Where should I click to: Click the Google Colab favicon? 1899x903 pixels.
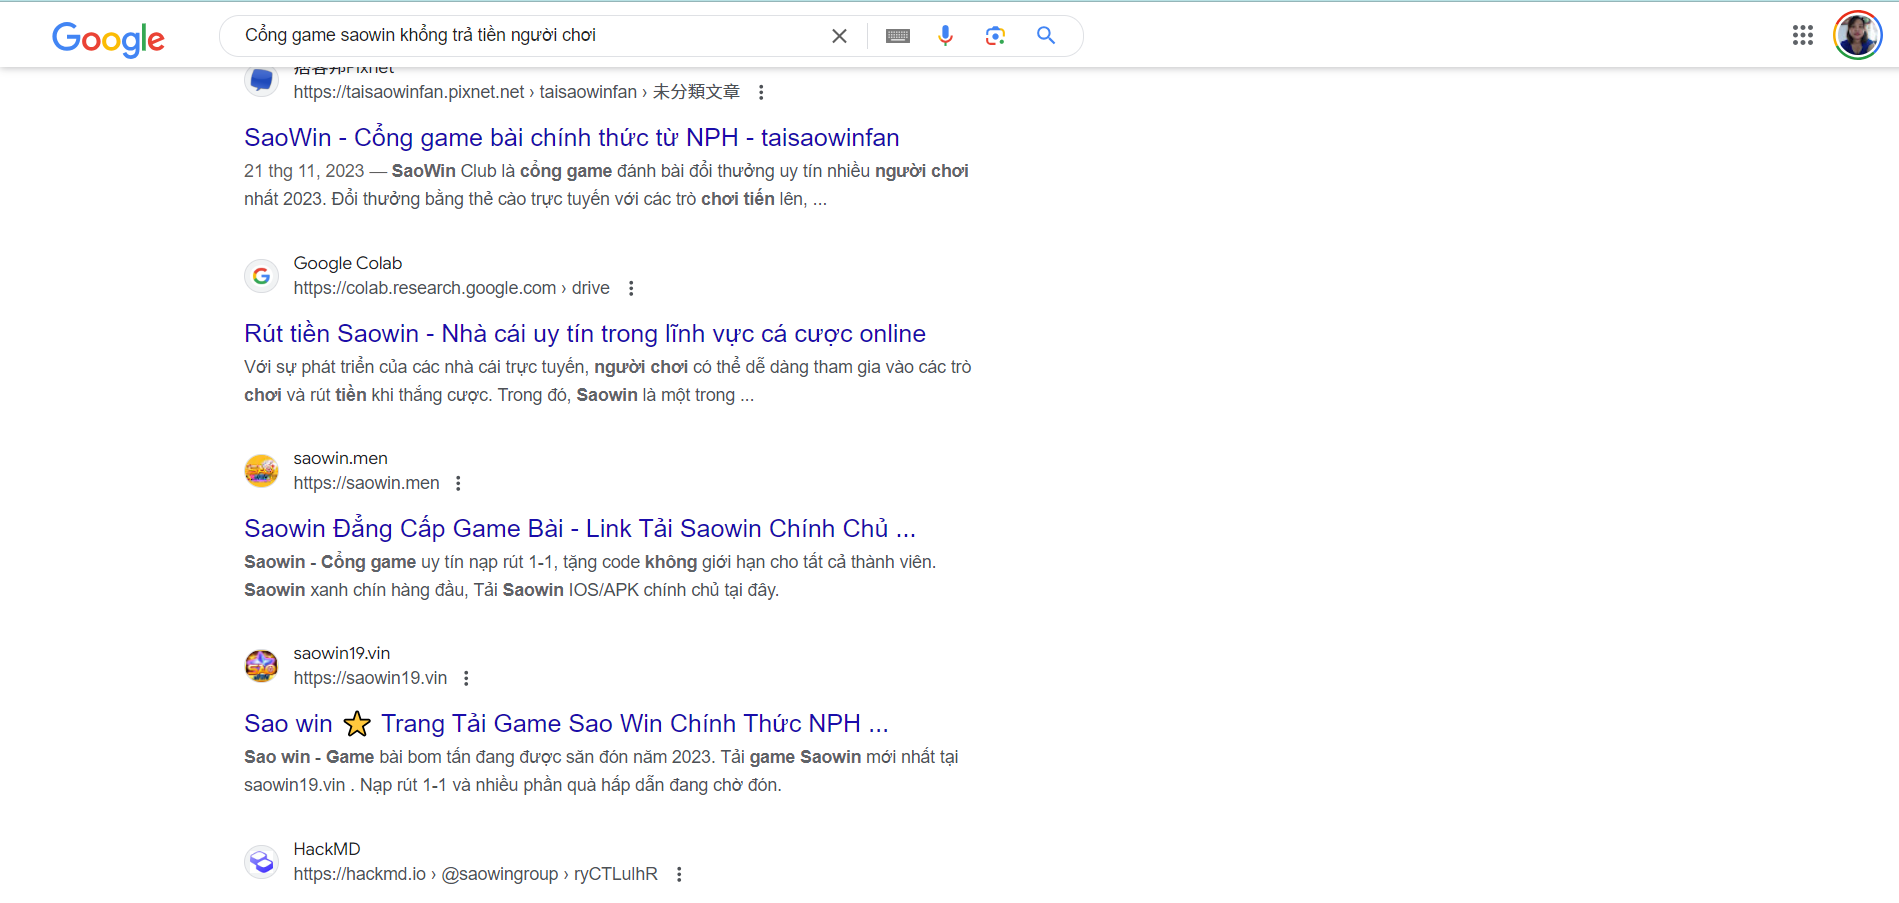[x=262, y=276]
